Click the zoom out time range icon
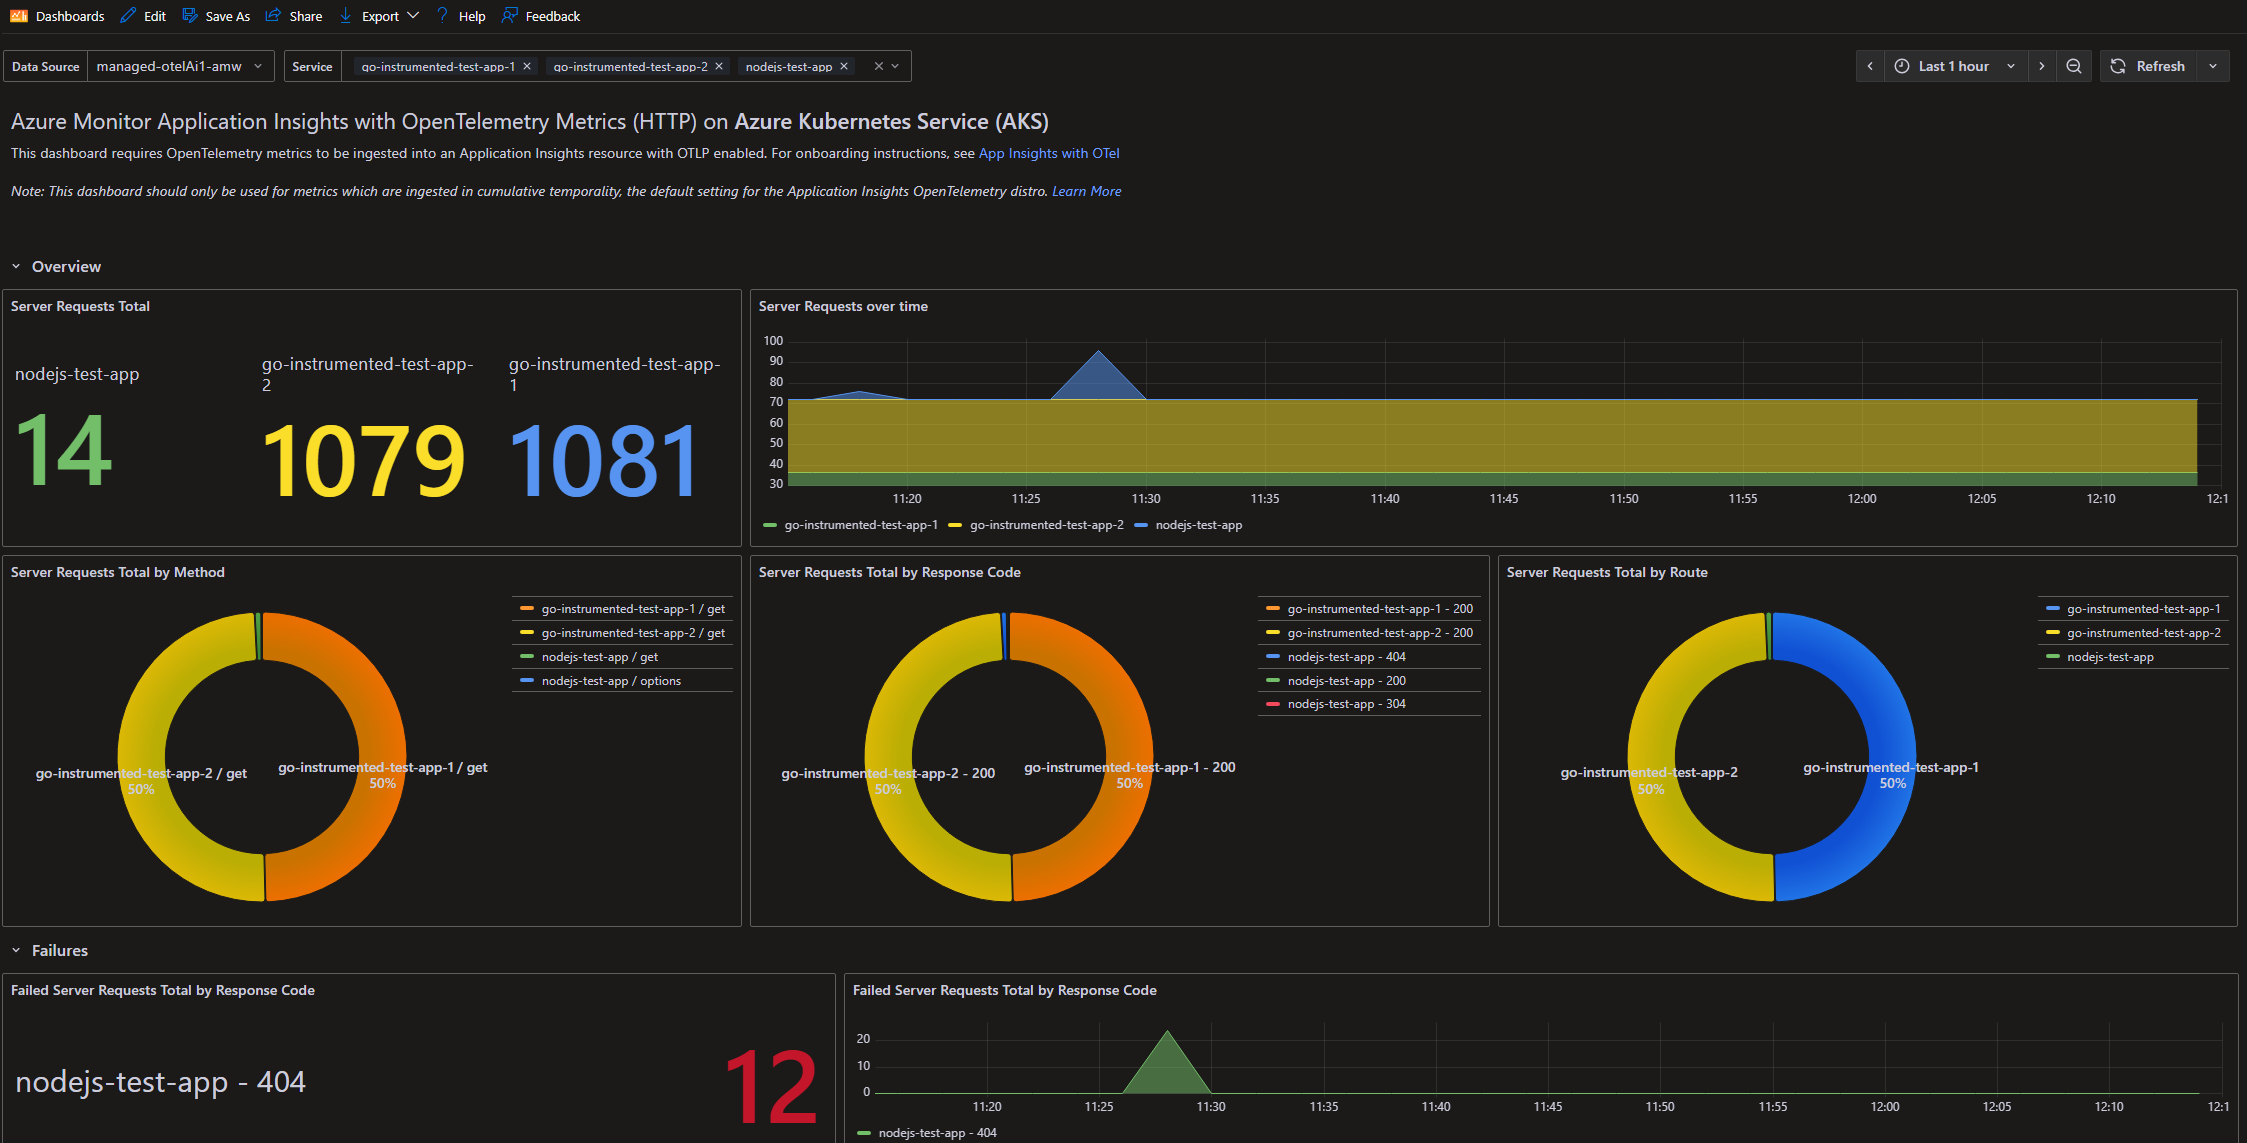This screenshot has height=1143, width=2247. point(2074,66)
